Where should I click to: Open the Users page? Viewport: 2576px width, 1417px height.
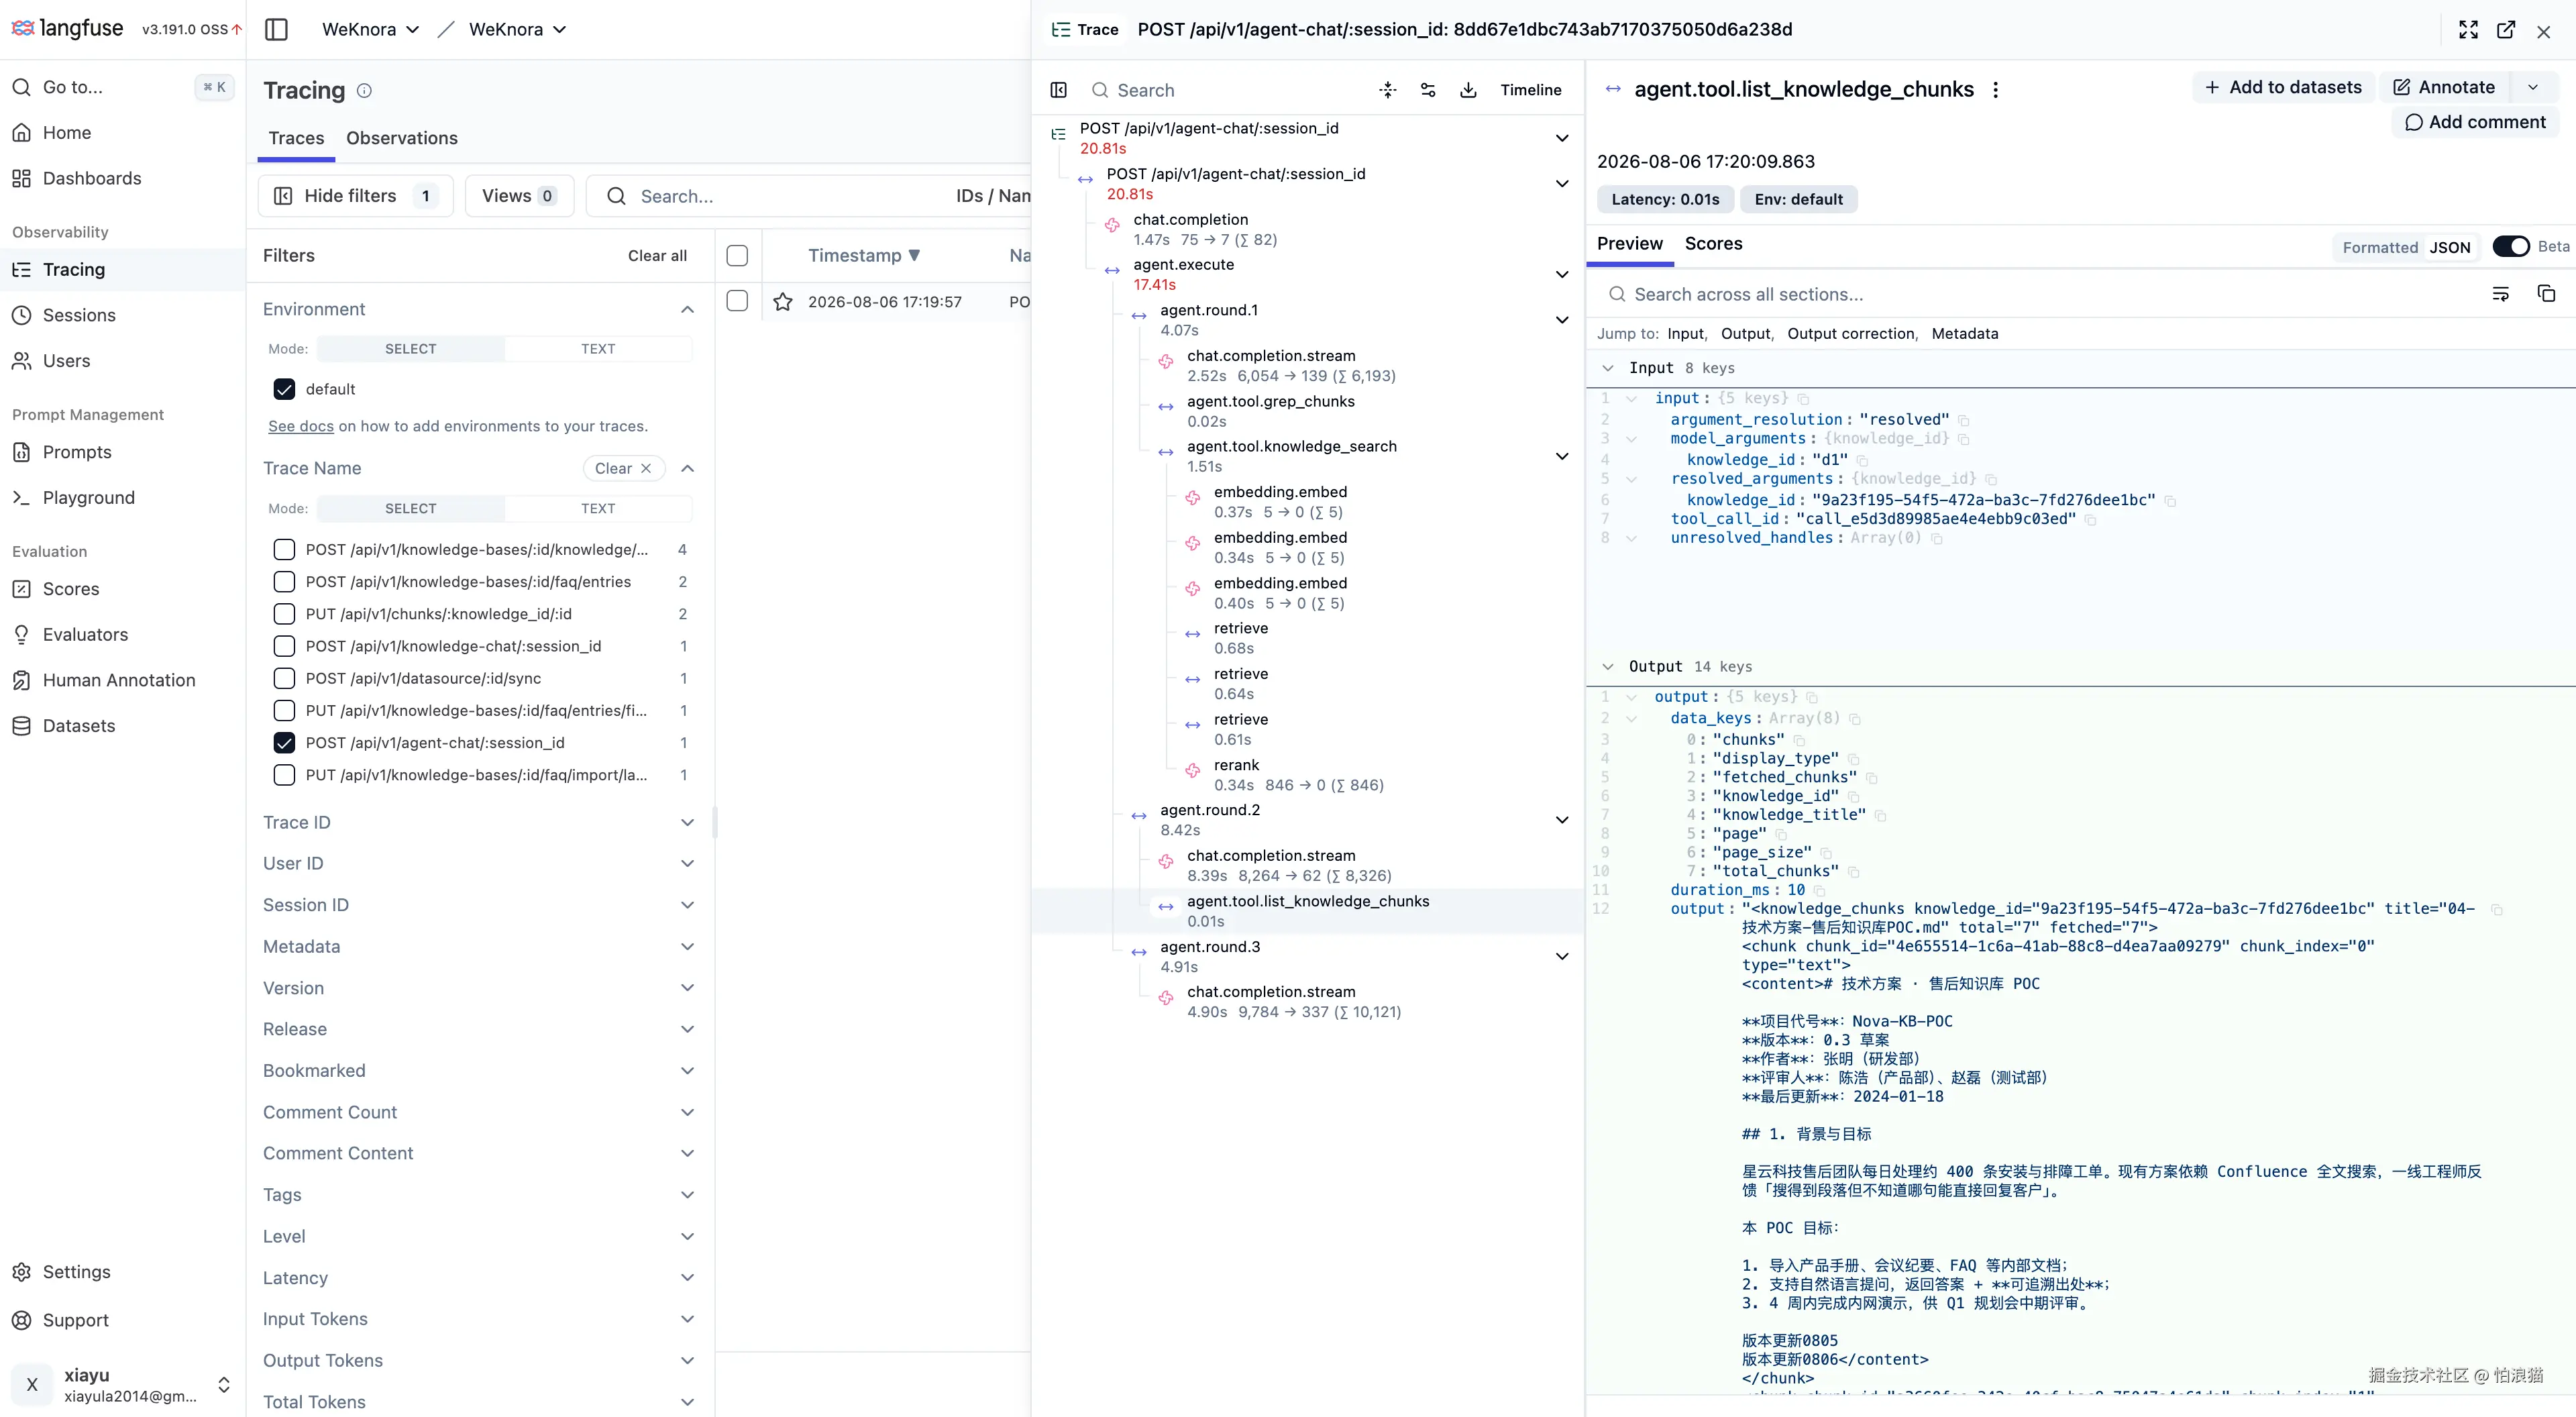[x=66, y=360]
